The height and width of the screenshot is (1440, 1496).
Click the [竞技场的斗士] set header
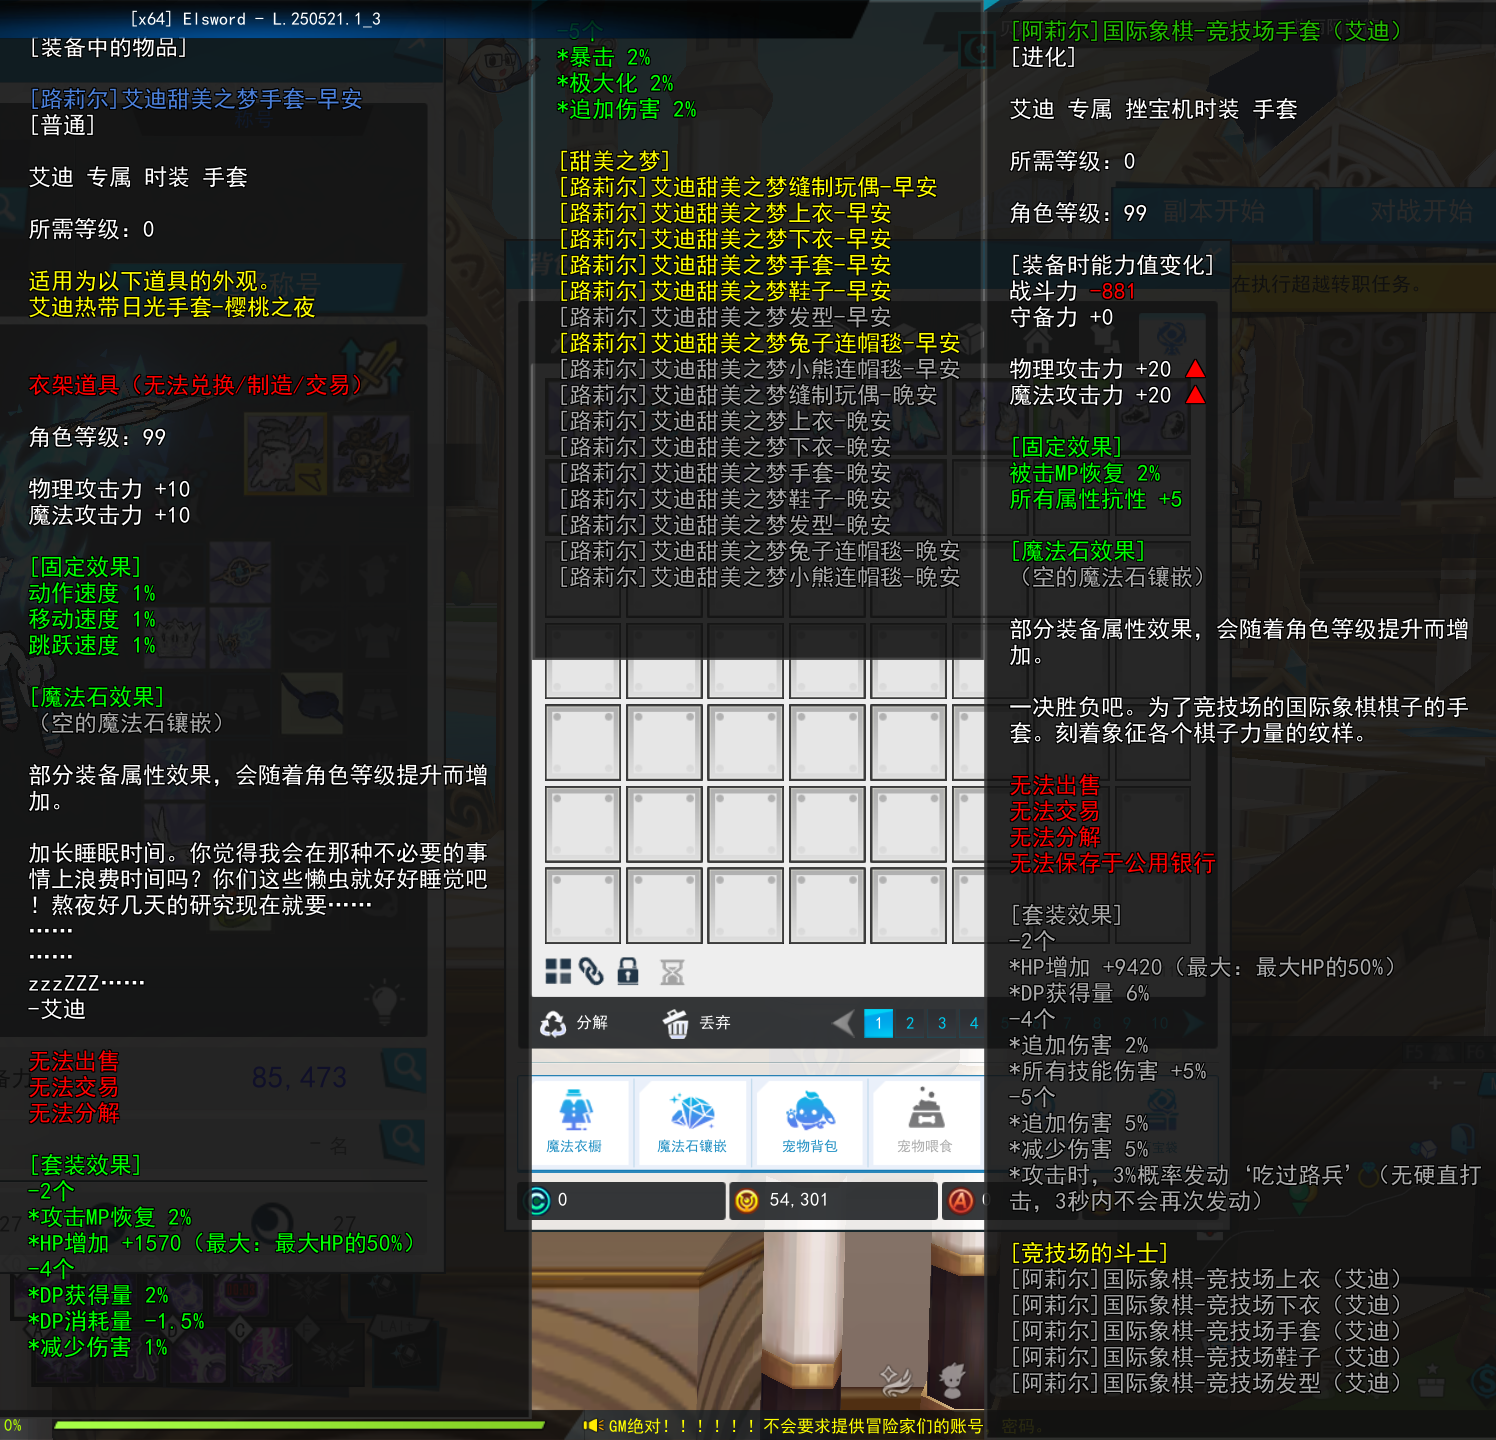[1090, 1253]
